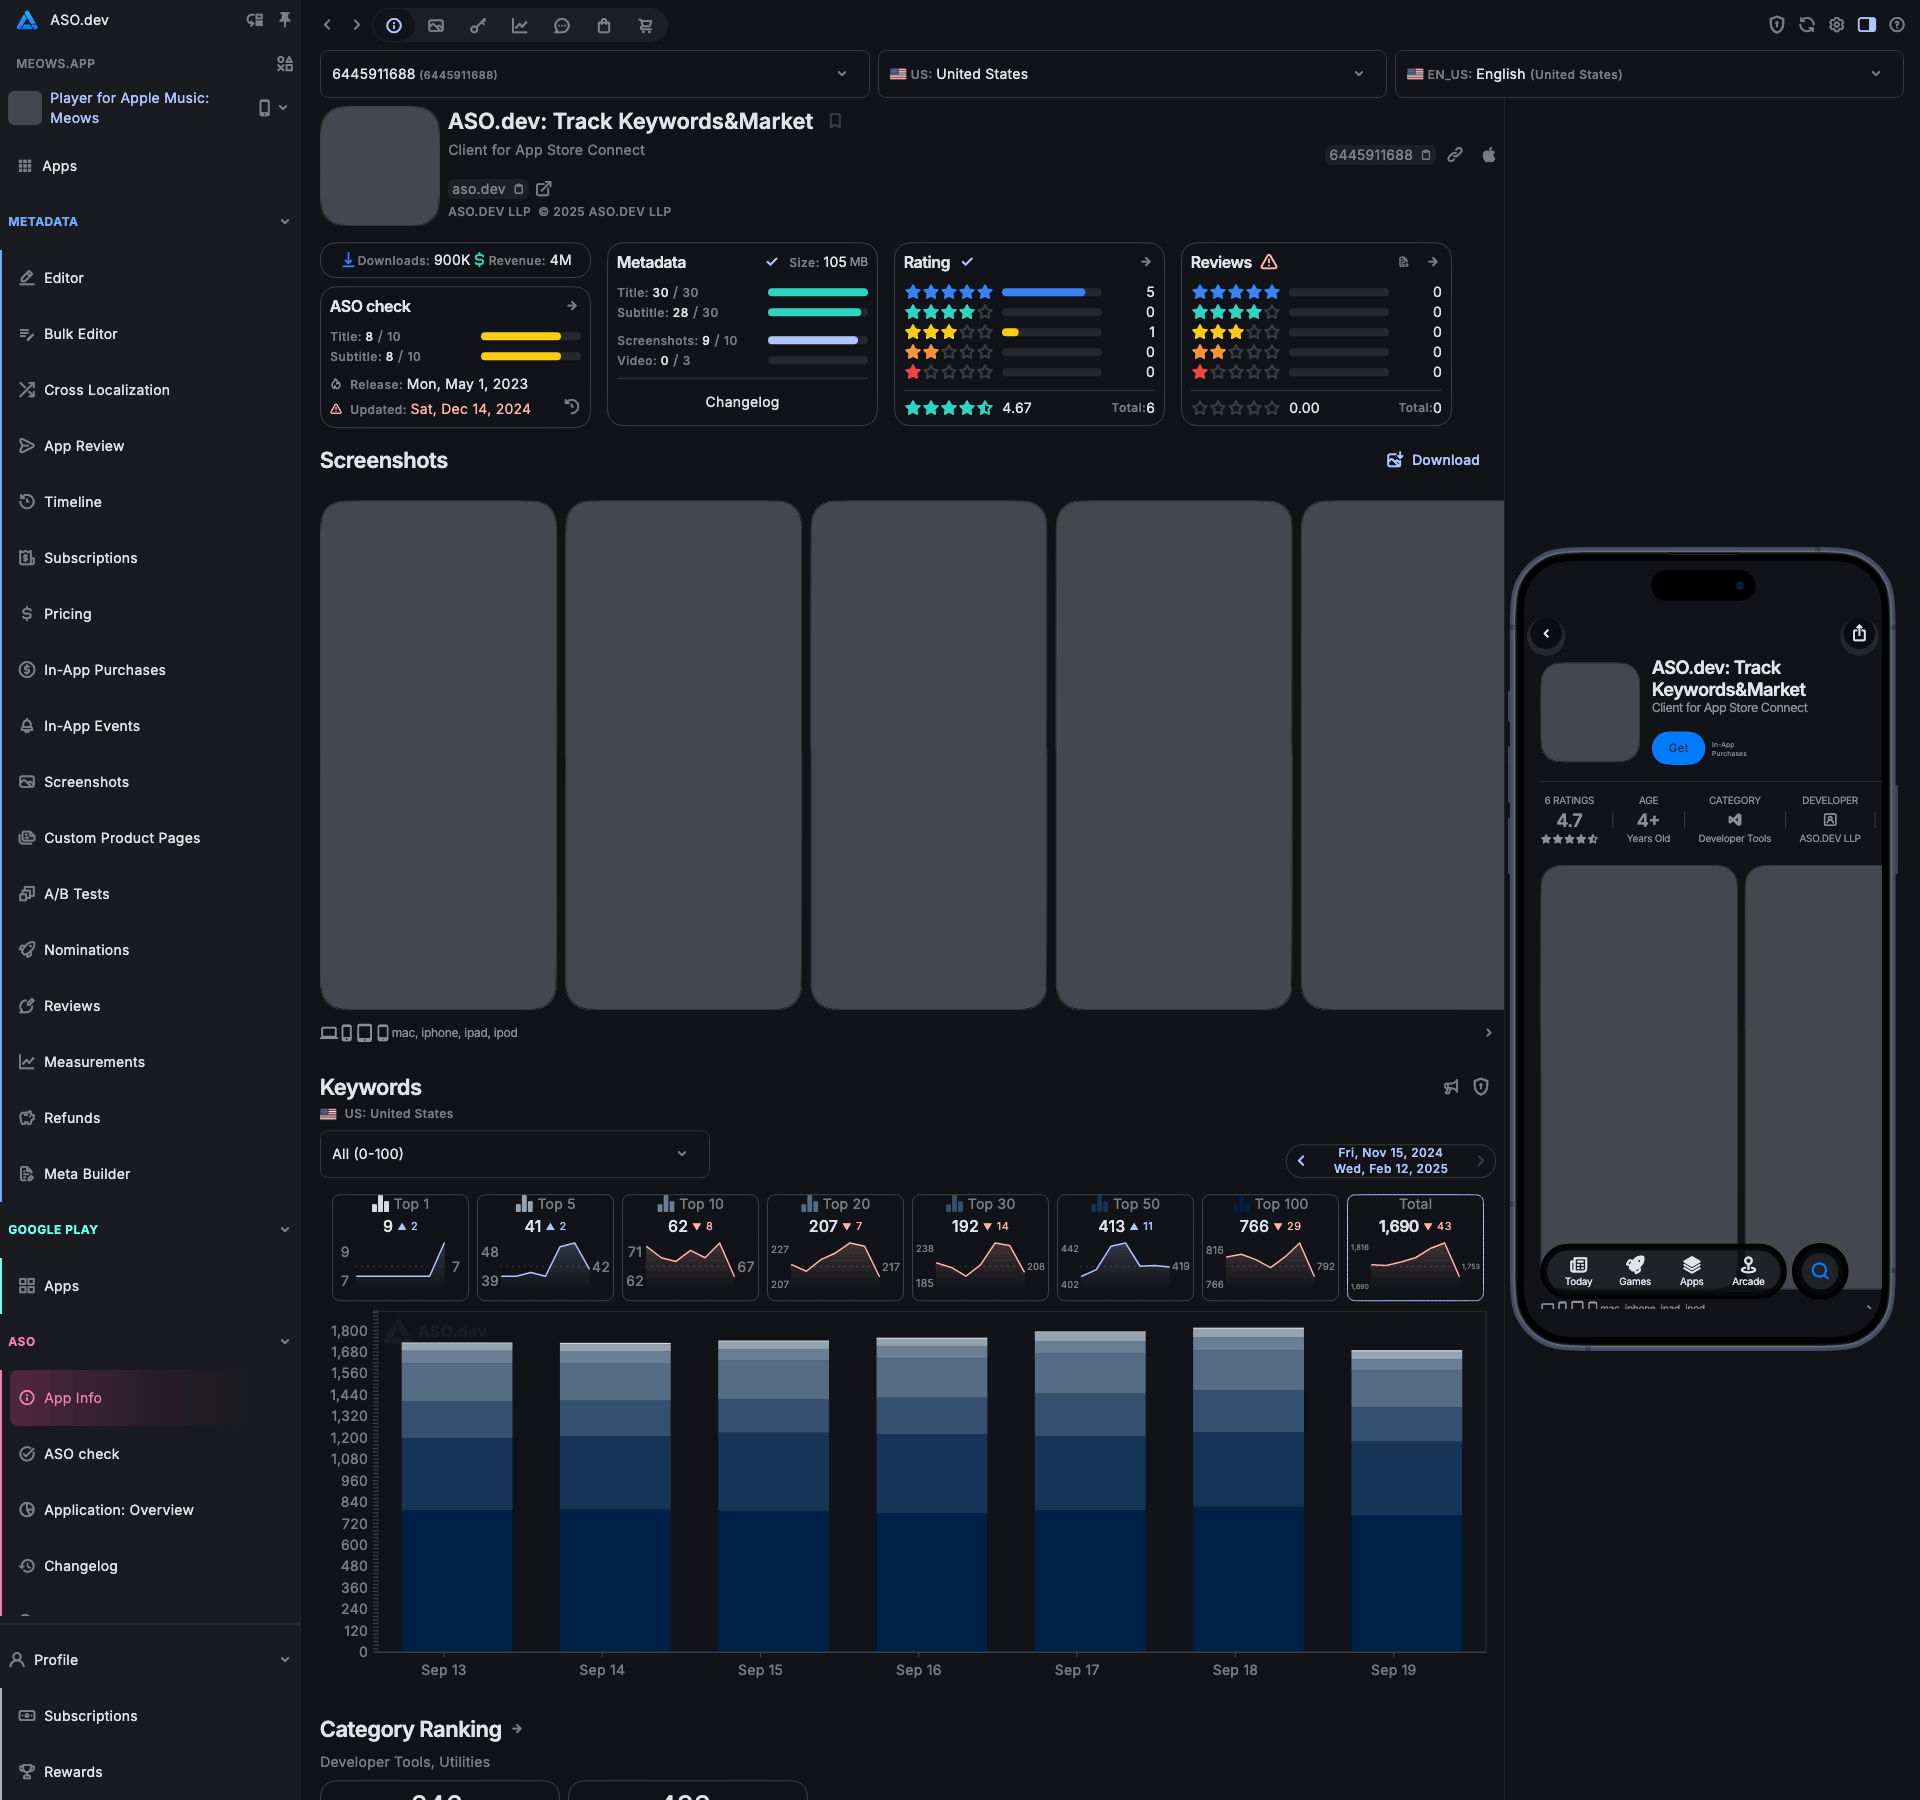
Task: Collapse the GOOGLE PLAY sidebar section
Action: click(x=285, y=1230)
